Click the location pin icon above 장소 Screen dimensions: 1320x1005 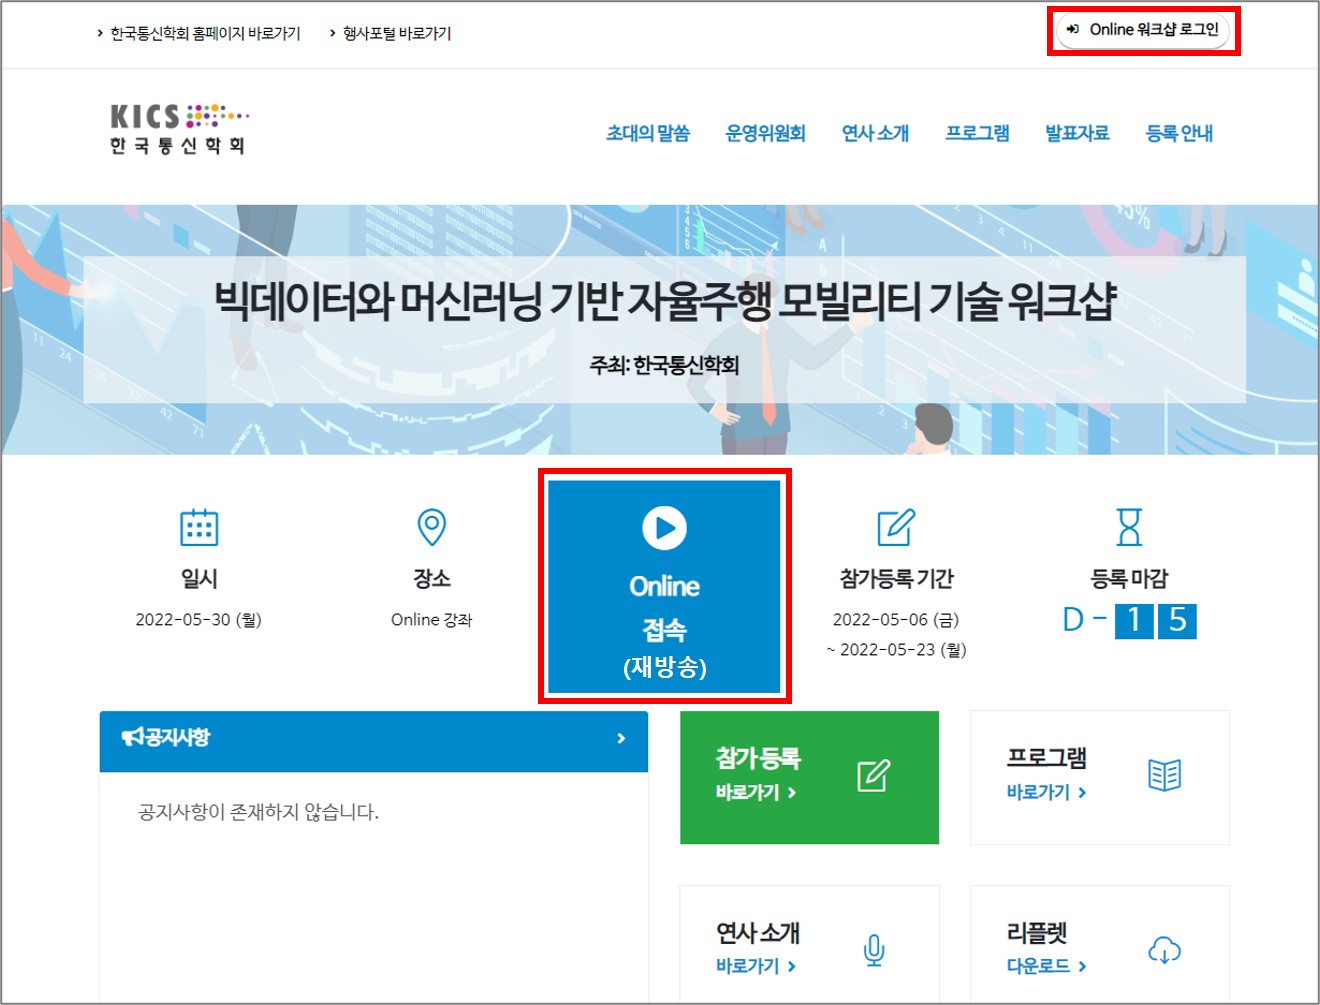[x=431, y=527]
